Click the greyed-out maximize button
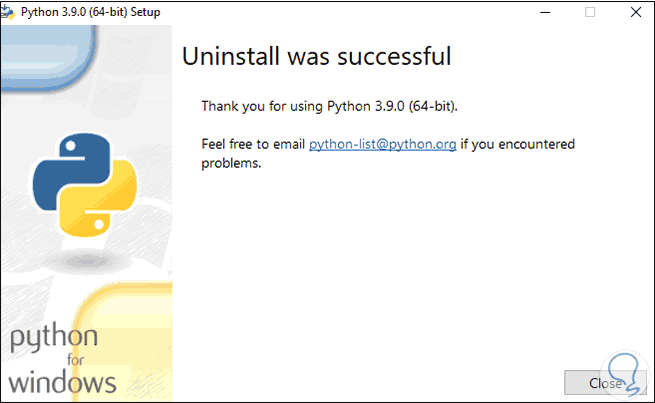Viewport: 655px width, 403px height. (x=590, y=12)
